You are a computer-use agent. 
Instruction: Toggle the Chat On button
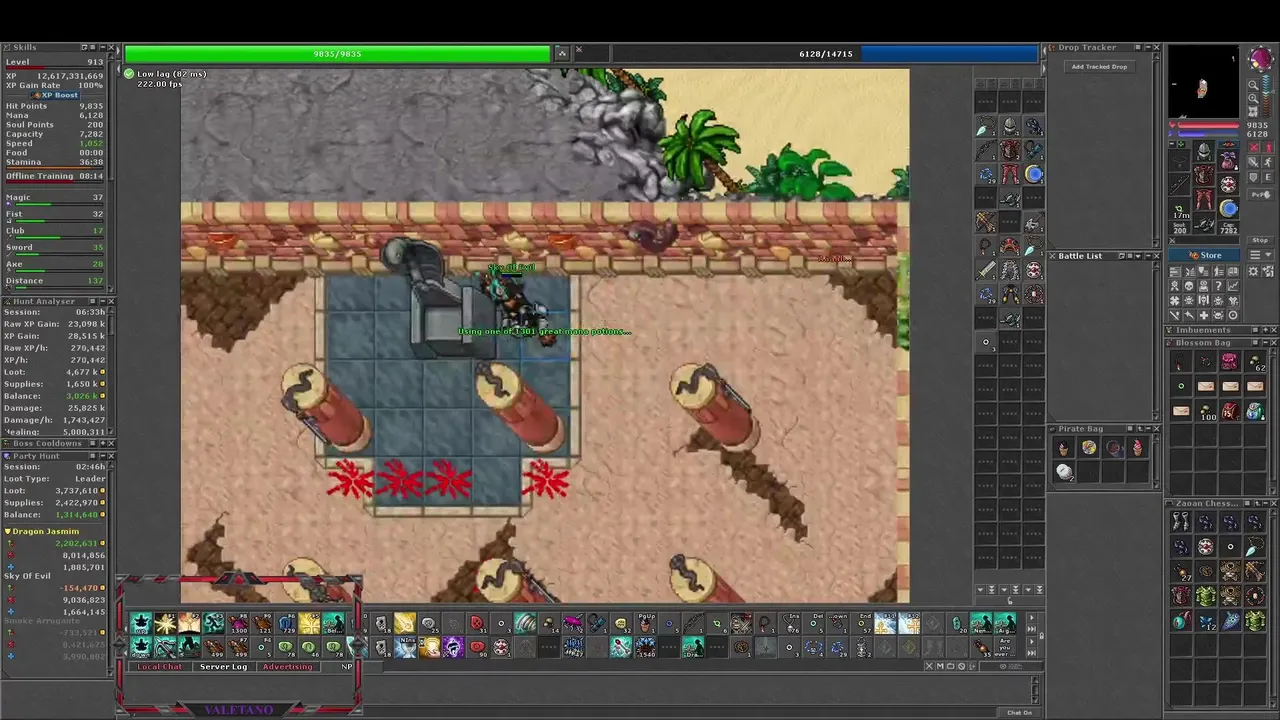(x=1019, y=712)
